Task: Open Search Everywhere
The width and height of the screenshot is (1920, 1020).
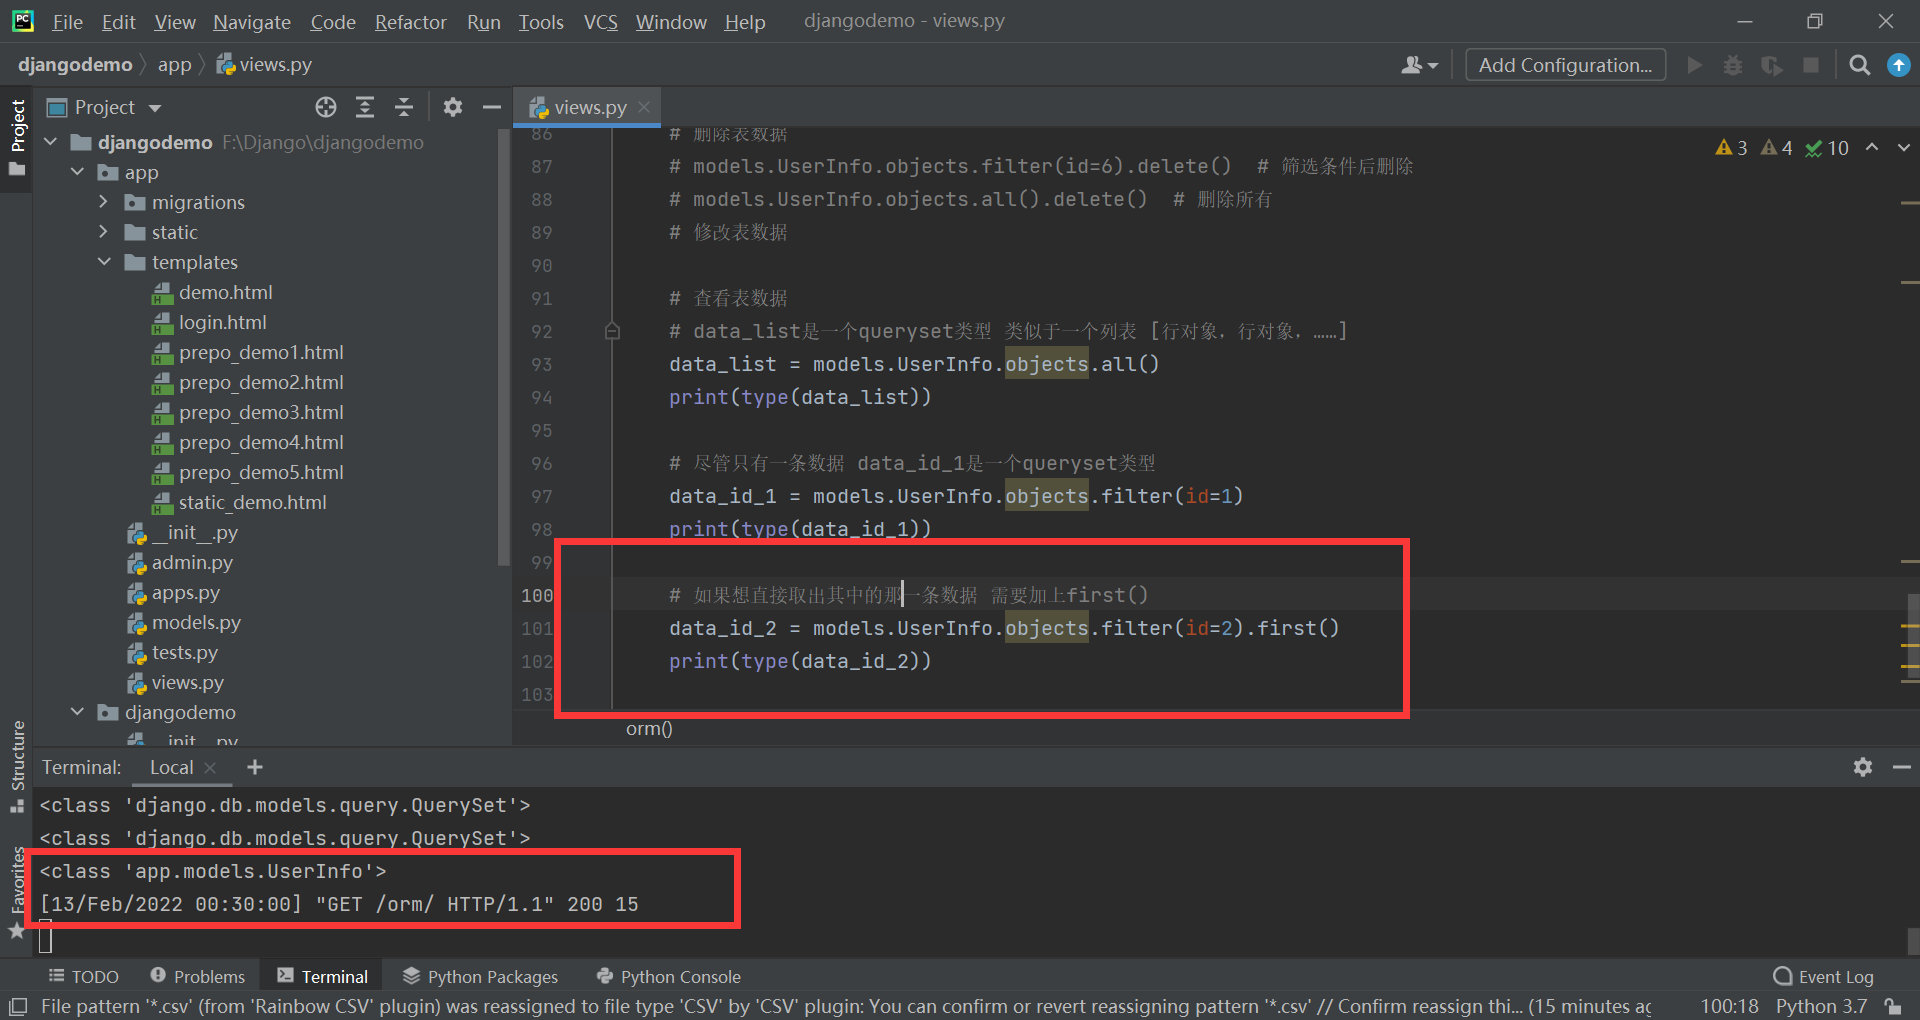Action: 1860,64
